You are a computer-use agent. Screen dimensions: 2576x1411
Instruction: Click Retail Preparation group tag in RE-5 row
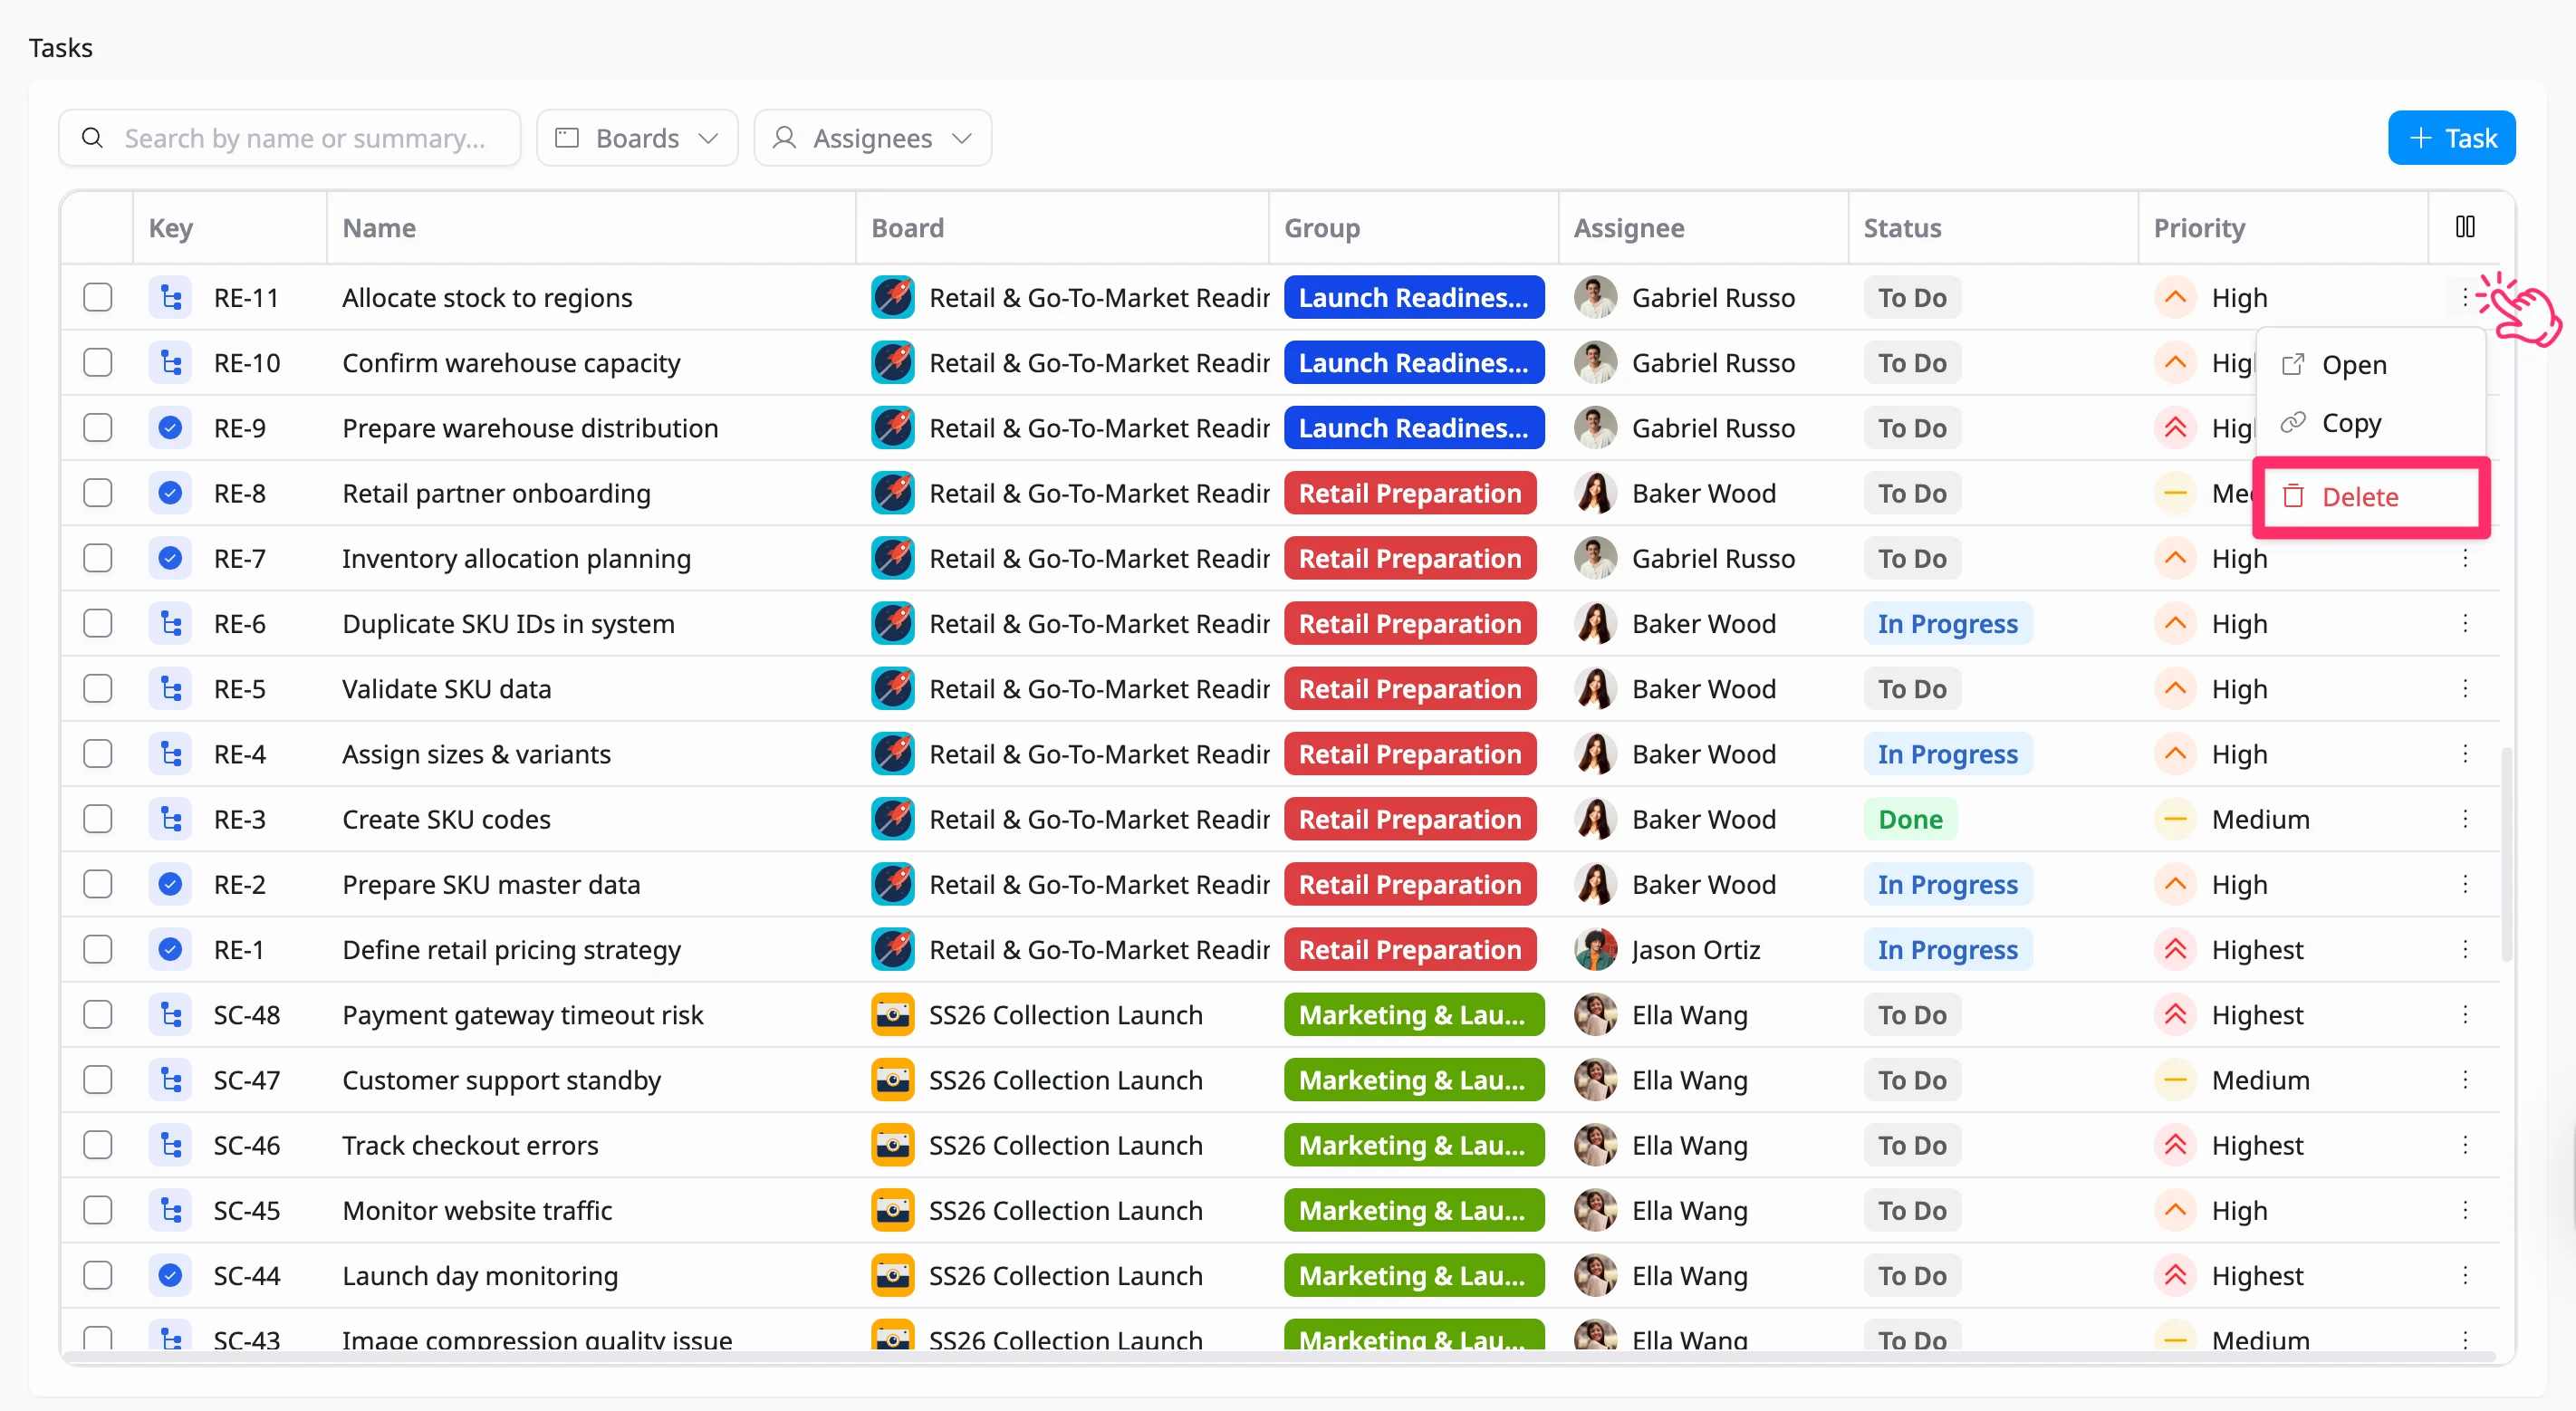pos(1409,689)
